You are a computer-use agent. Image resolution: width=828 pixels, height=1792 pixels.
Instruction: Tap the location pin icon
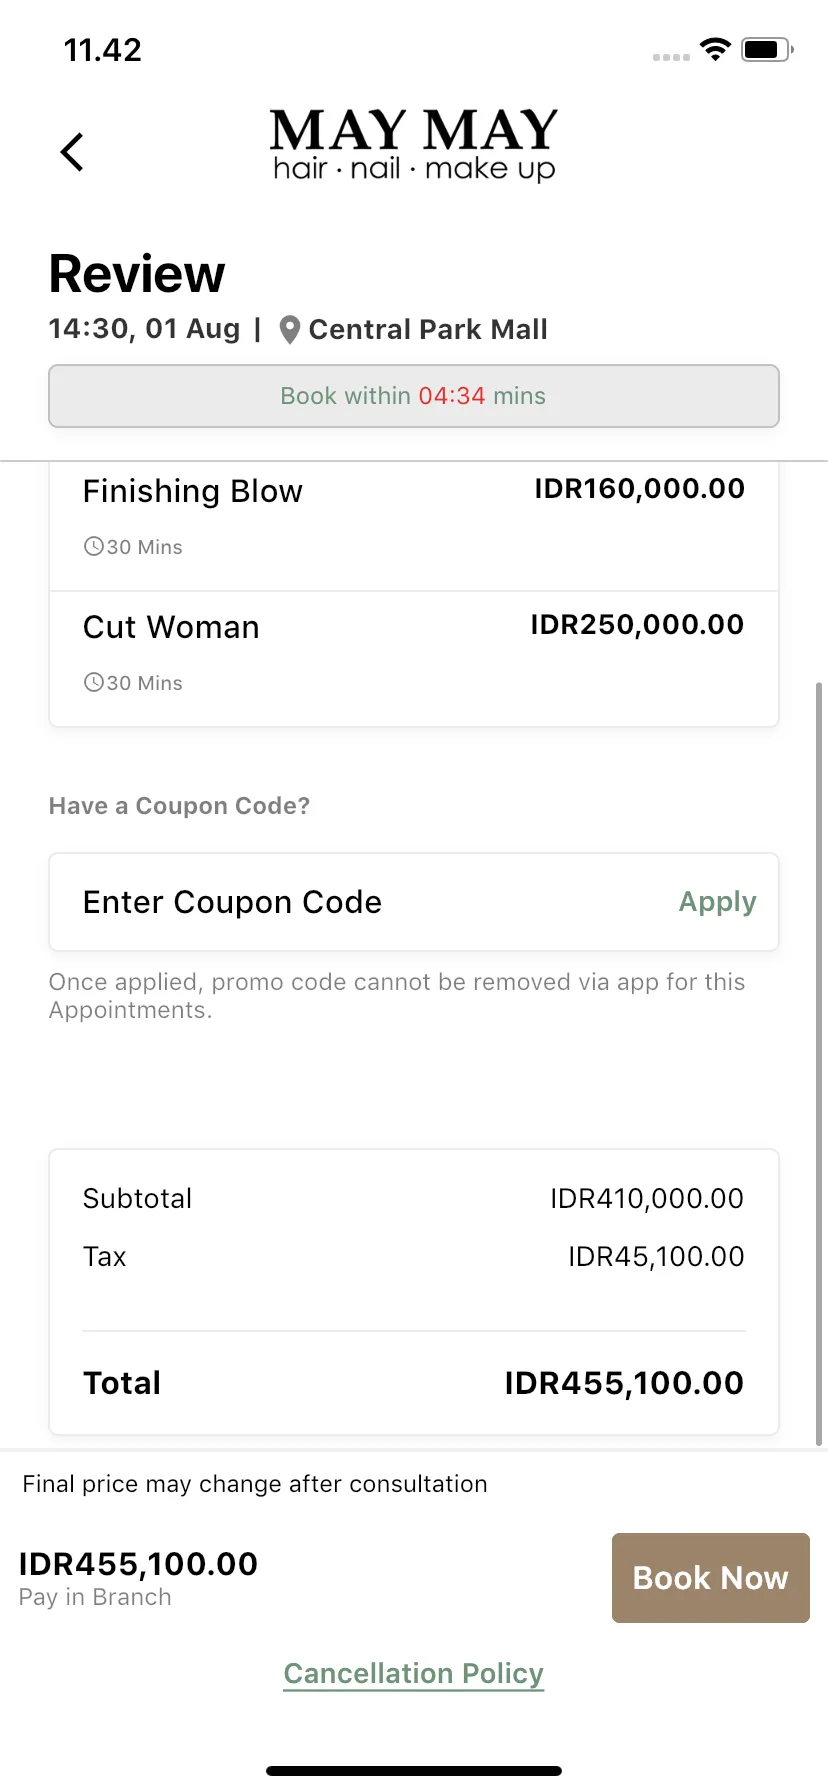tap(289, 330)
